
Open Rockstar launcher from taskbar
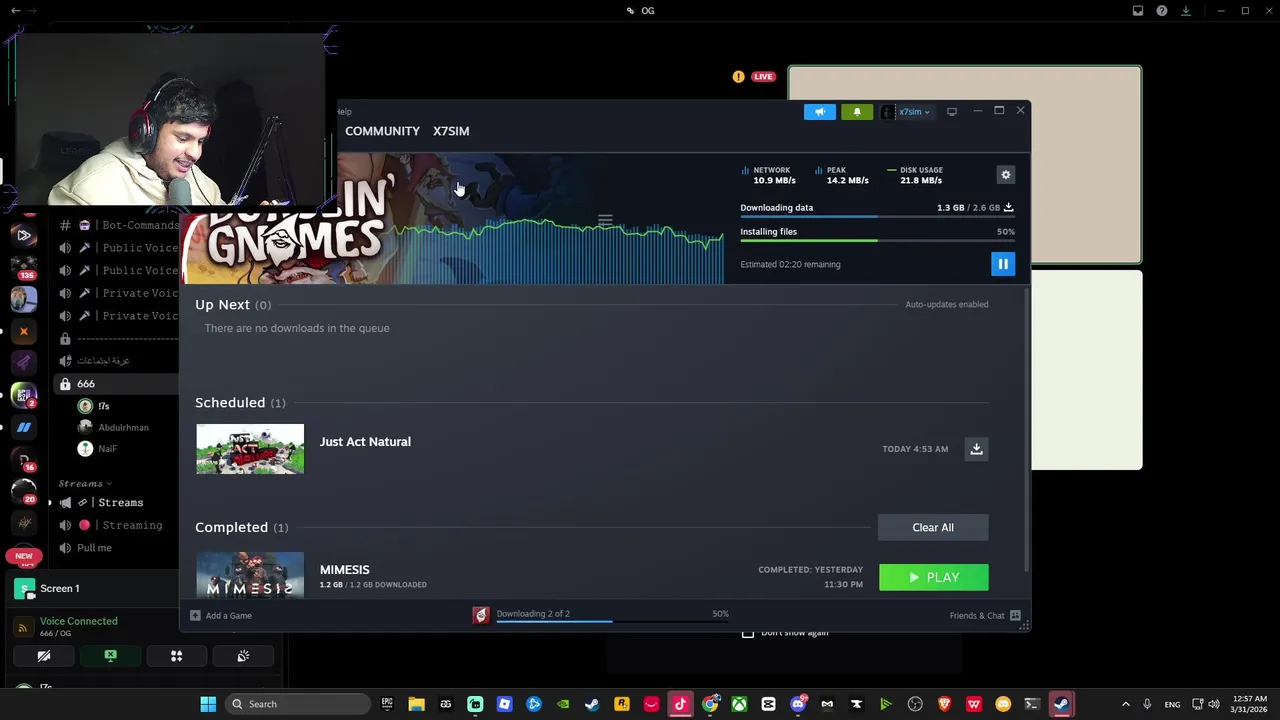click(x=622, y=704)
